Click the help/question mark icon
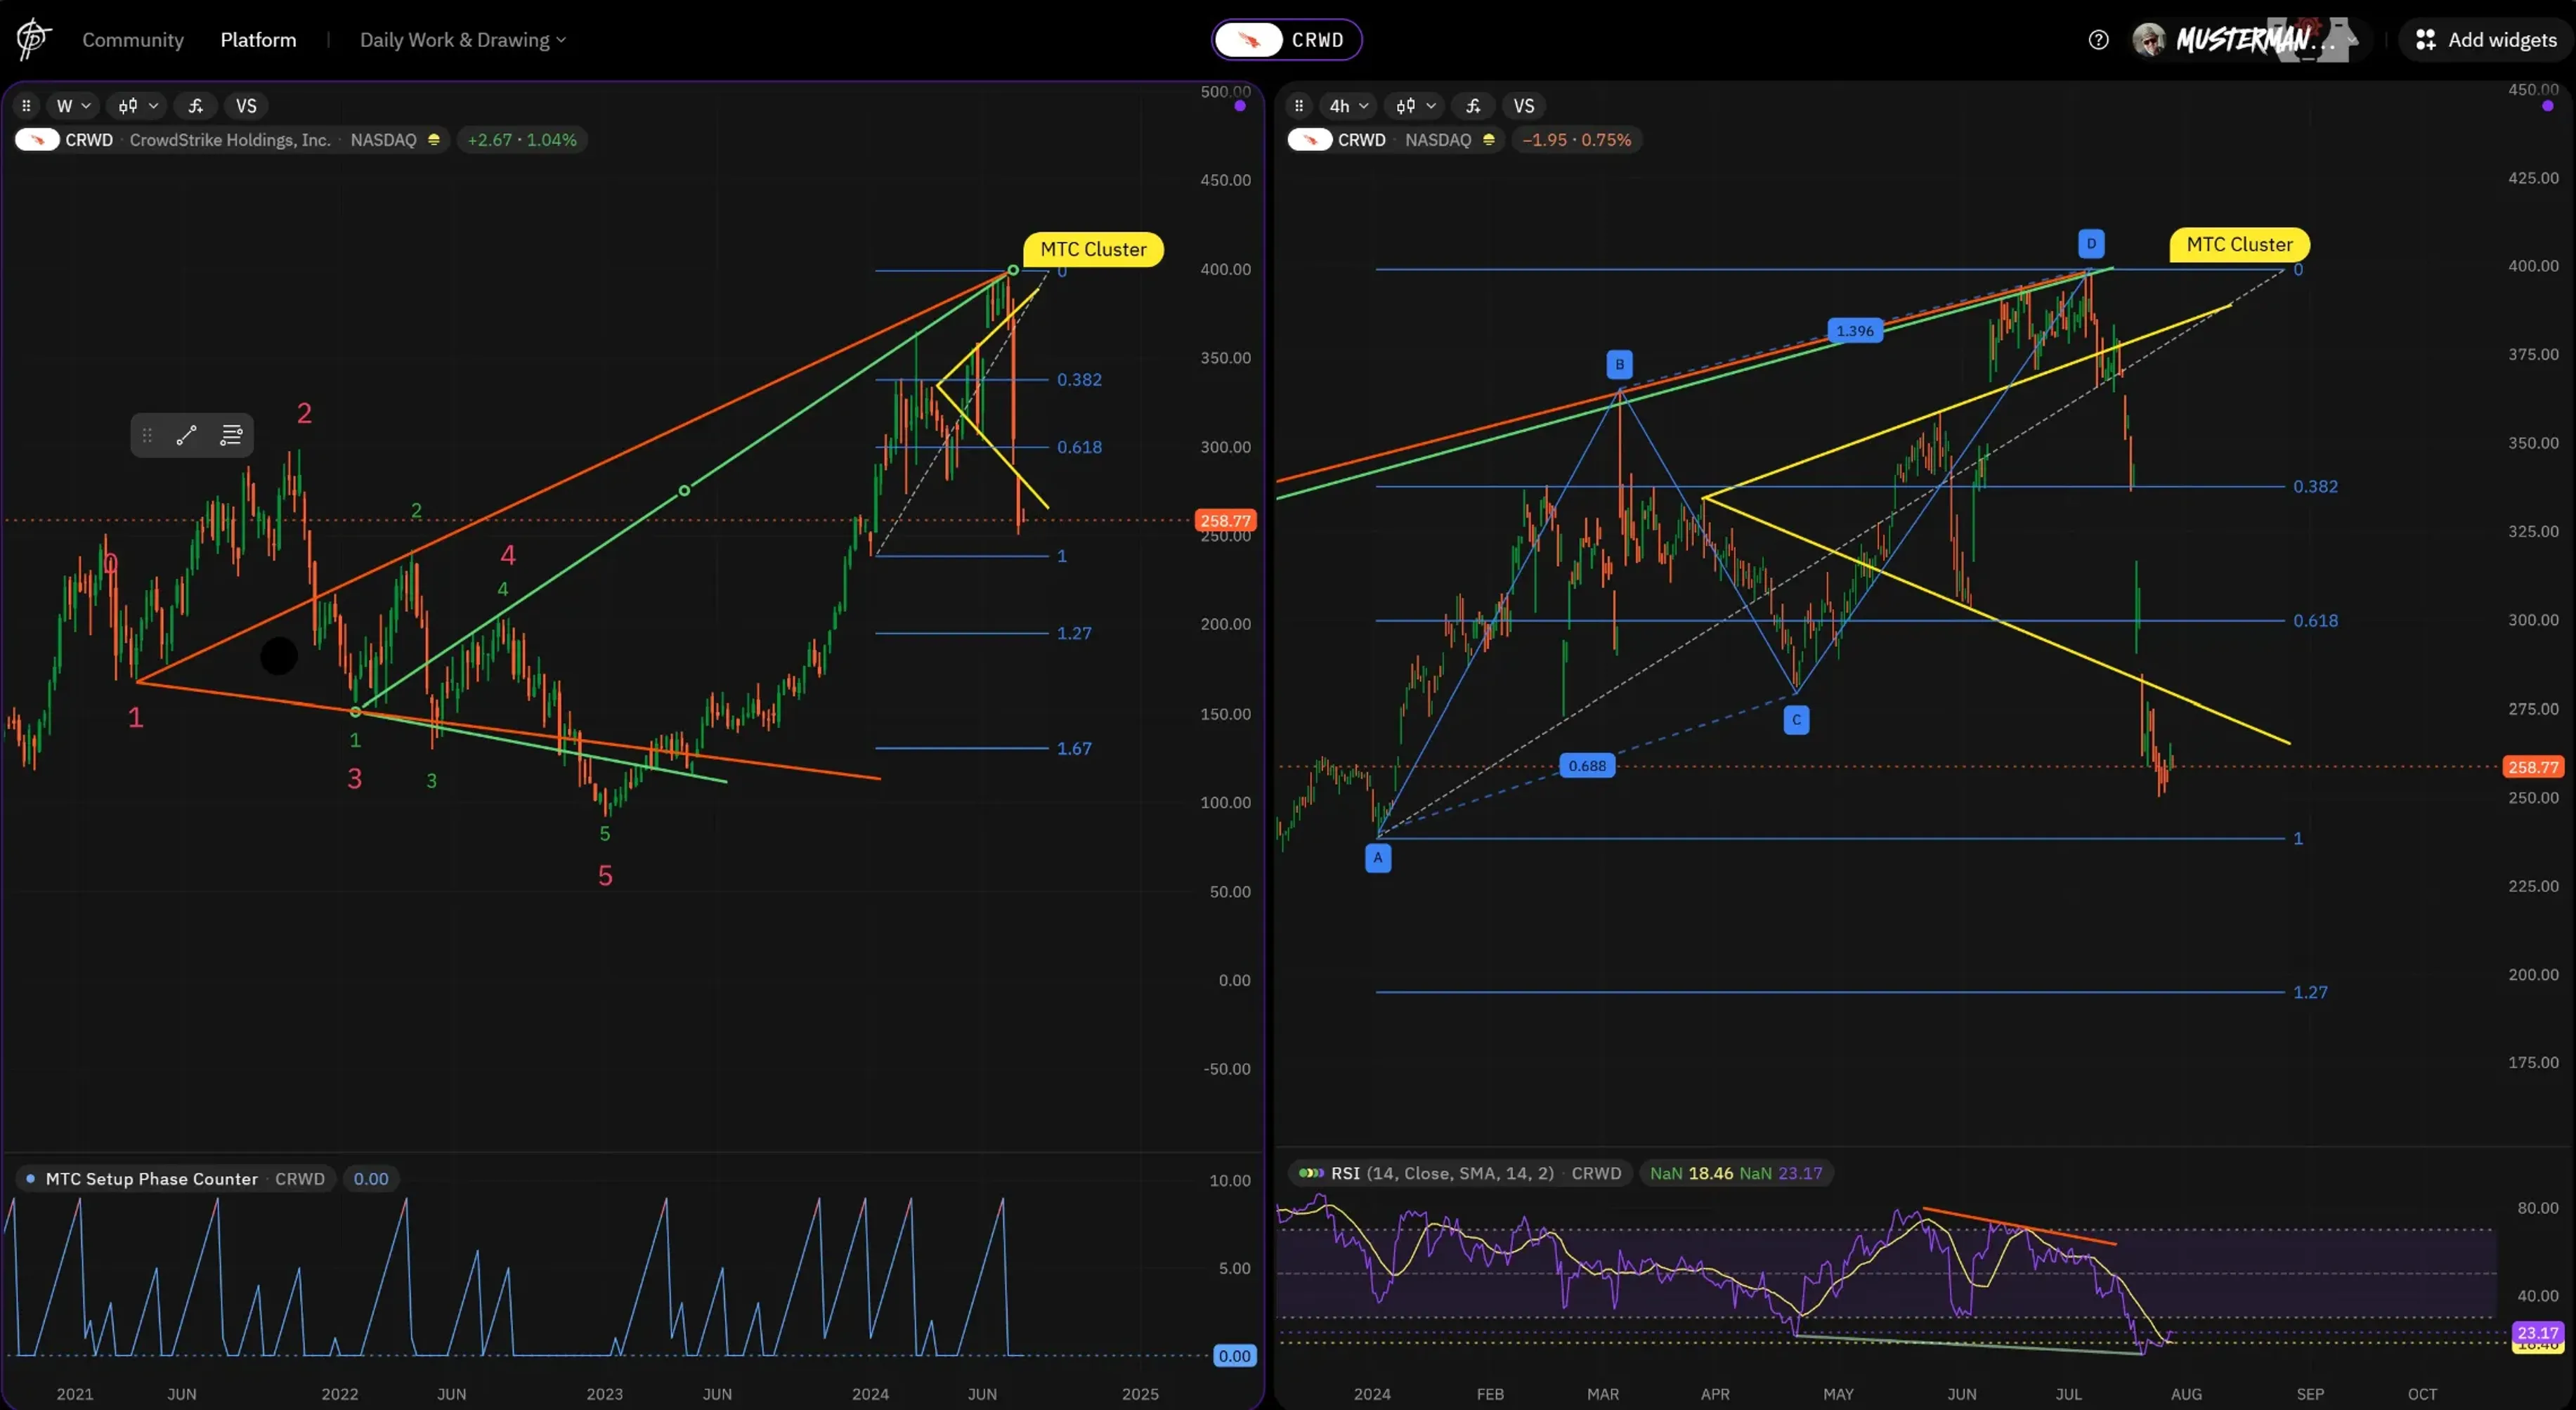 [x=2095, y=38]
